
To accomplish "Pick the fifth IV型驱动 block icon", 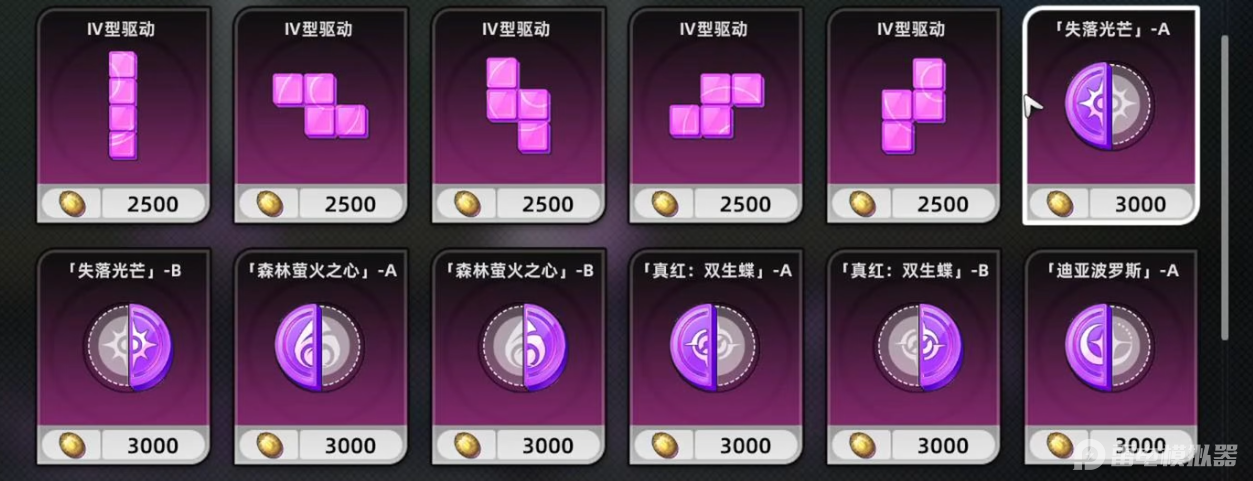I will tap(912, 105).
